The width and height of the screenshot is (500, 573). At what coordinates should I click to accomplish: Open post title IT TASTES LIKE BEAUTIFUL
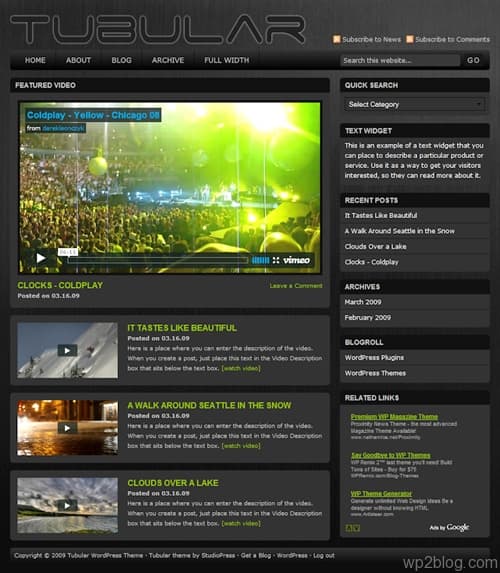click(182, 328)
